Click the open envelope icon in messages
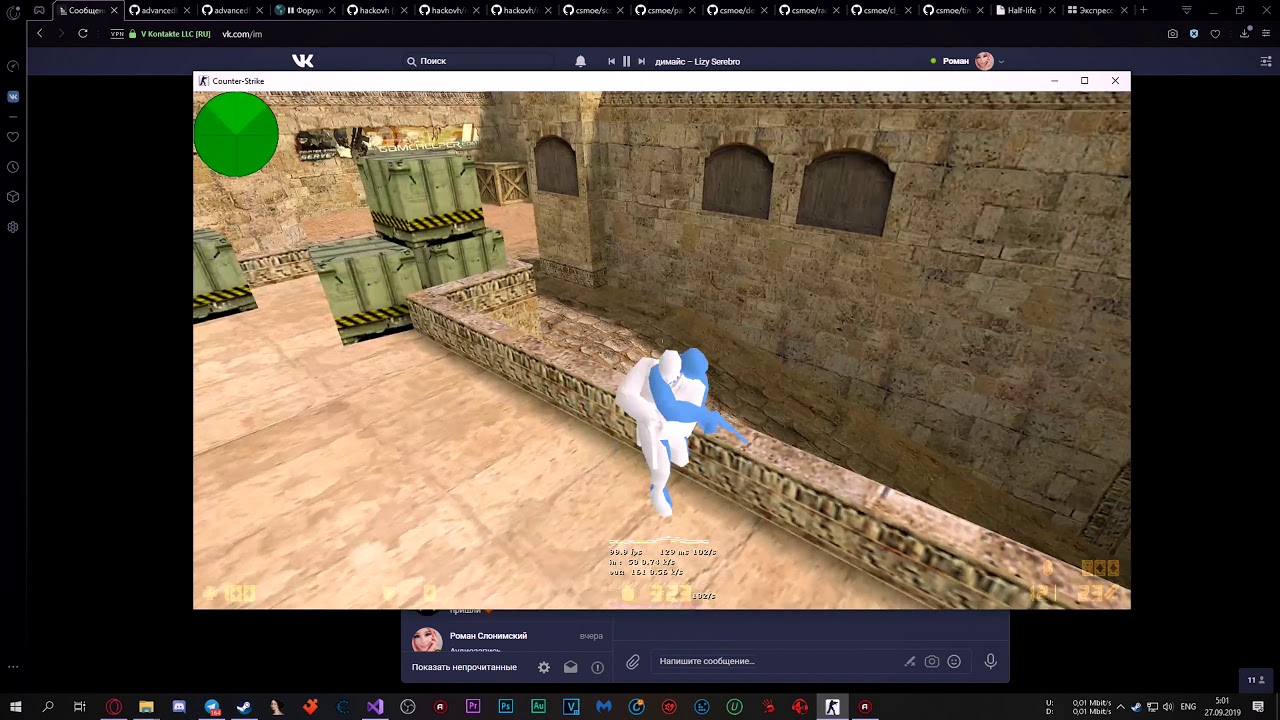The width and height of the screenshot is (1280, 720). tap(570, 667)
